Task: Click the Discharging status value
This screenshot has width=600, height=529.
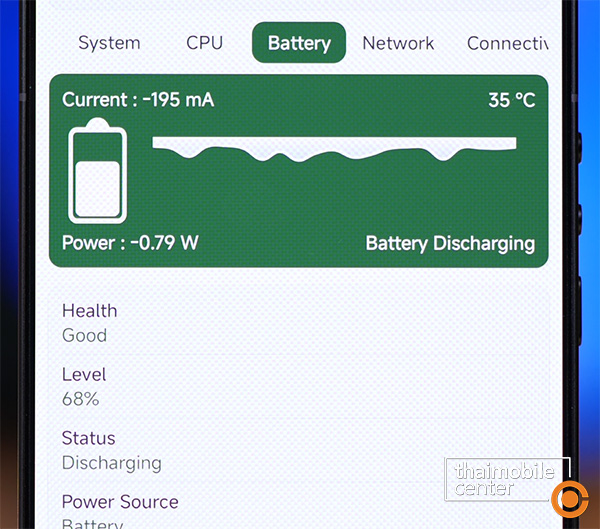Action: (x=112, y=463)
